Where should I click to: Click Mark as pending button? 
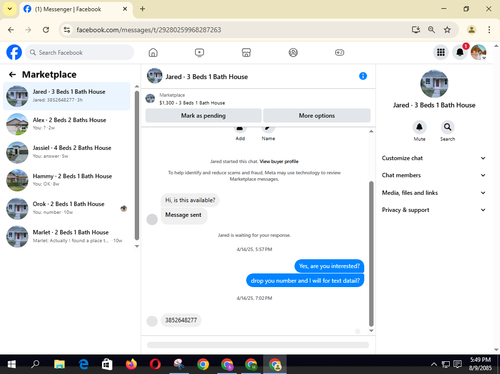click(x=203, y=116)
